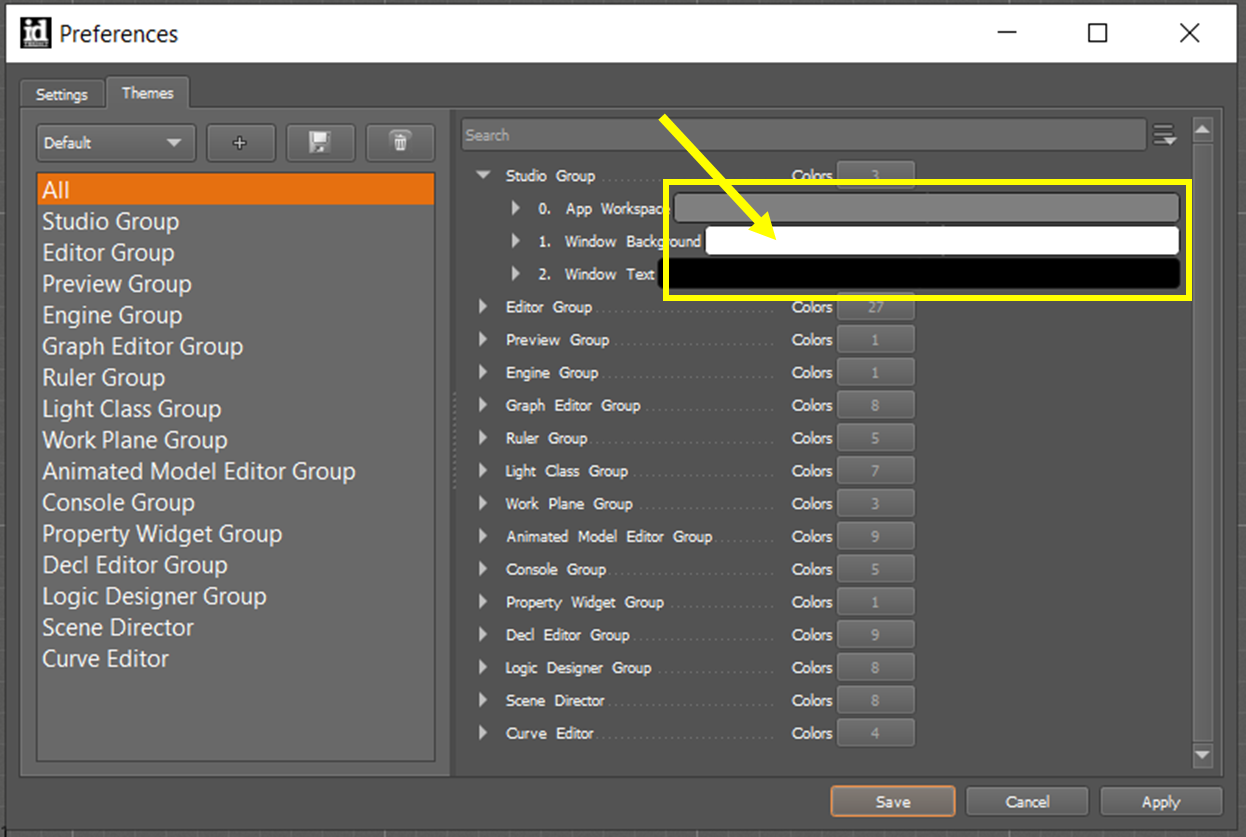
Task: Select Console Group in the left list
Action: coord(236,503)
